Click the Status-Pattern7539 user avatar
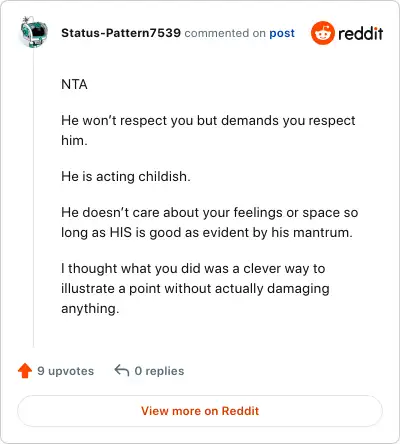The height and width of the screenshot is (444, 400). coord(34,32)
